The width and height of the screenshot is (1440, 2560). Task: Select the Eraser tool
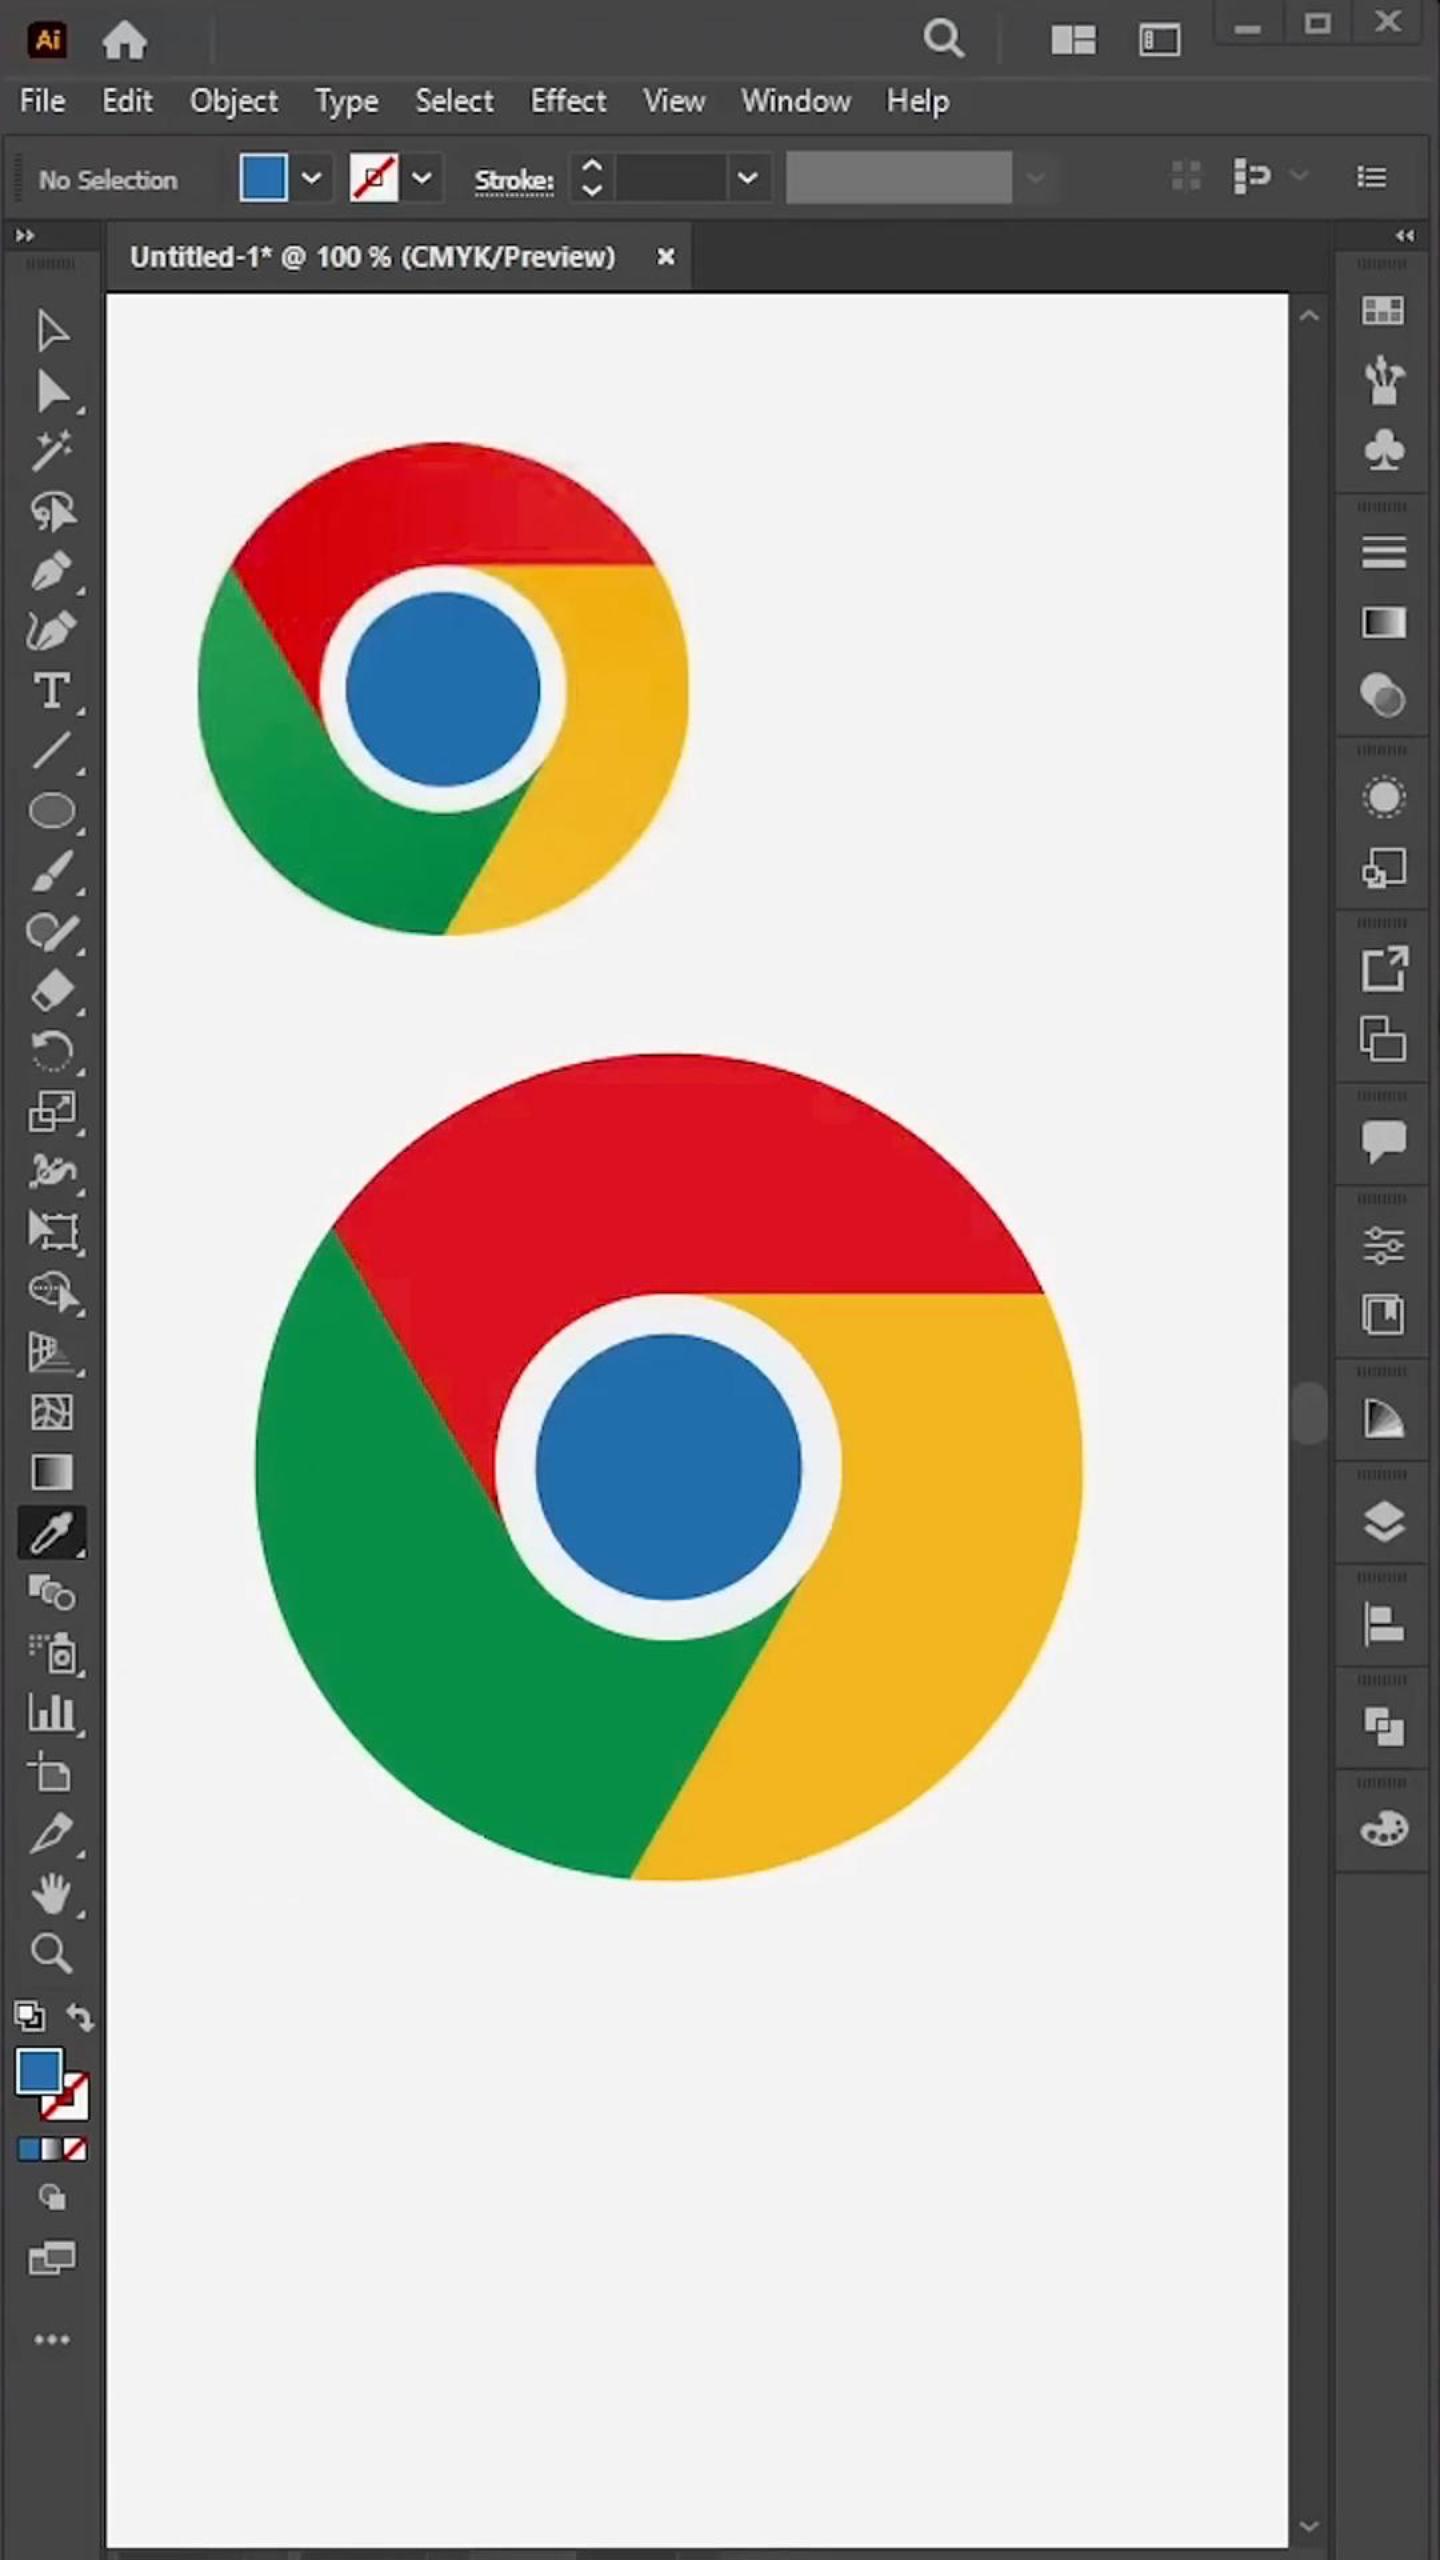(52, 991)
